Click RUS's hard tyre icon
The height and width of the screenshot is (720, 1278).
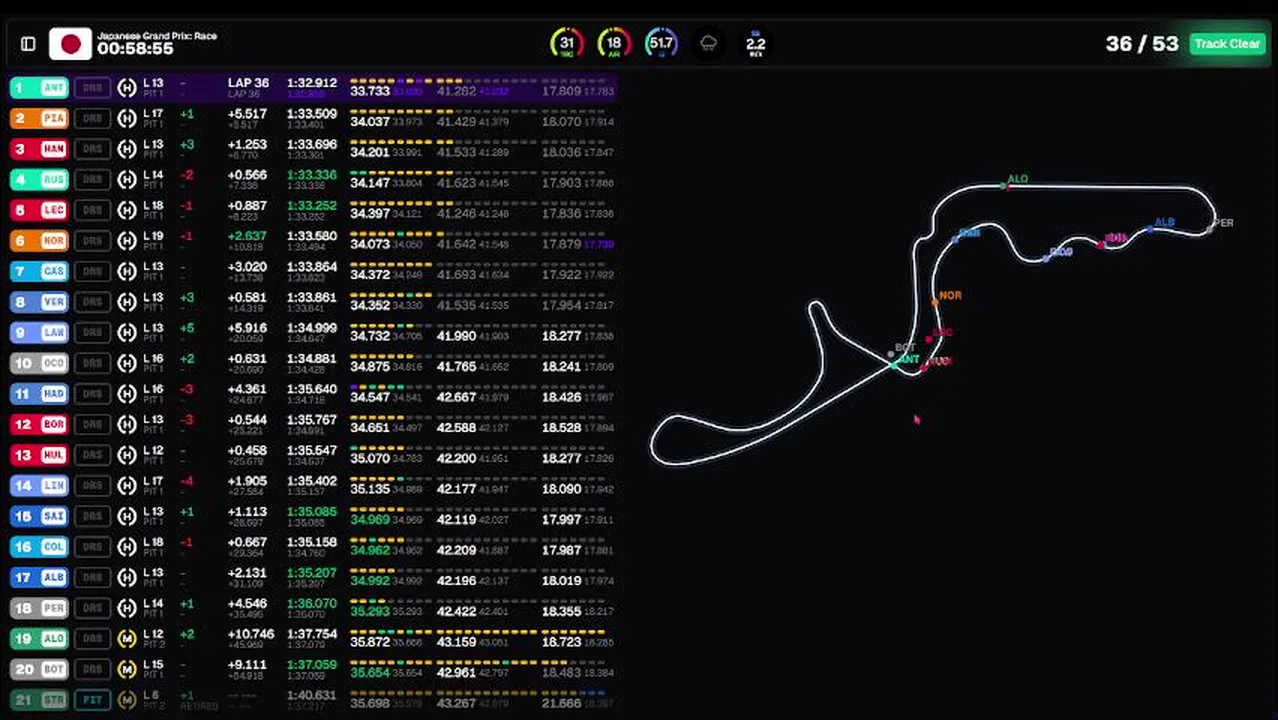(127, 179)
